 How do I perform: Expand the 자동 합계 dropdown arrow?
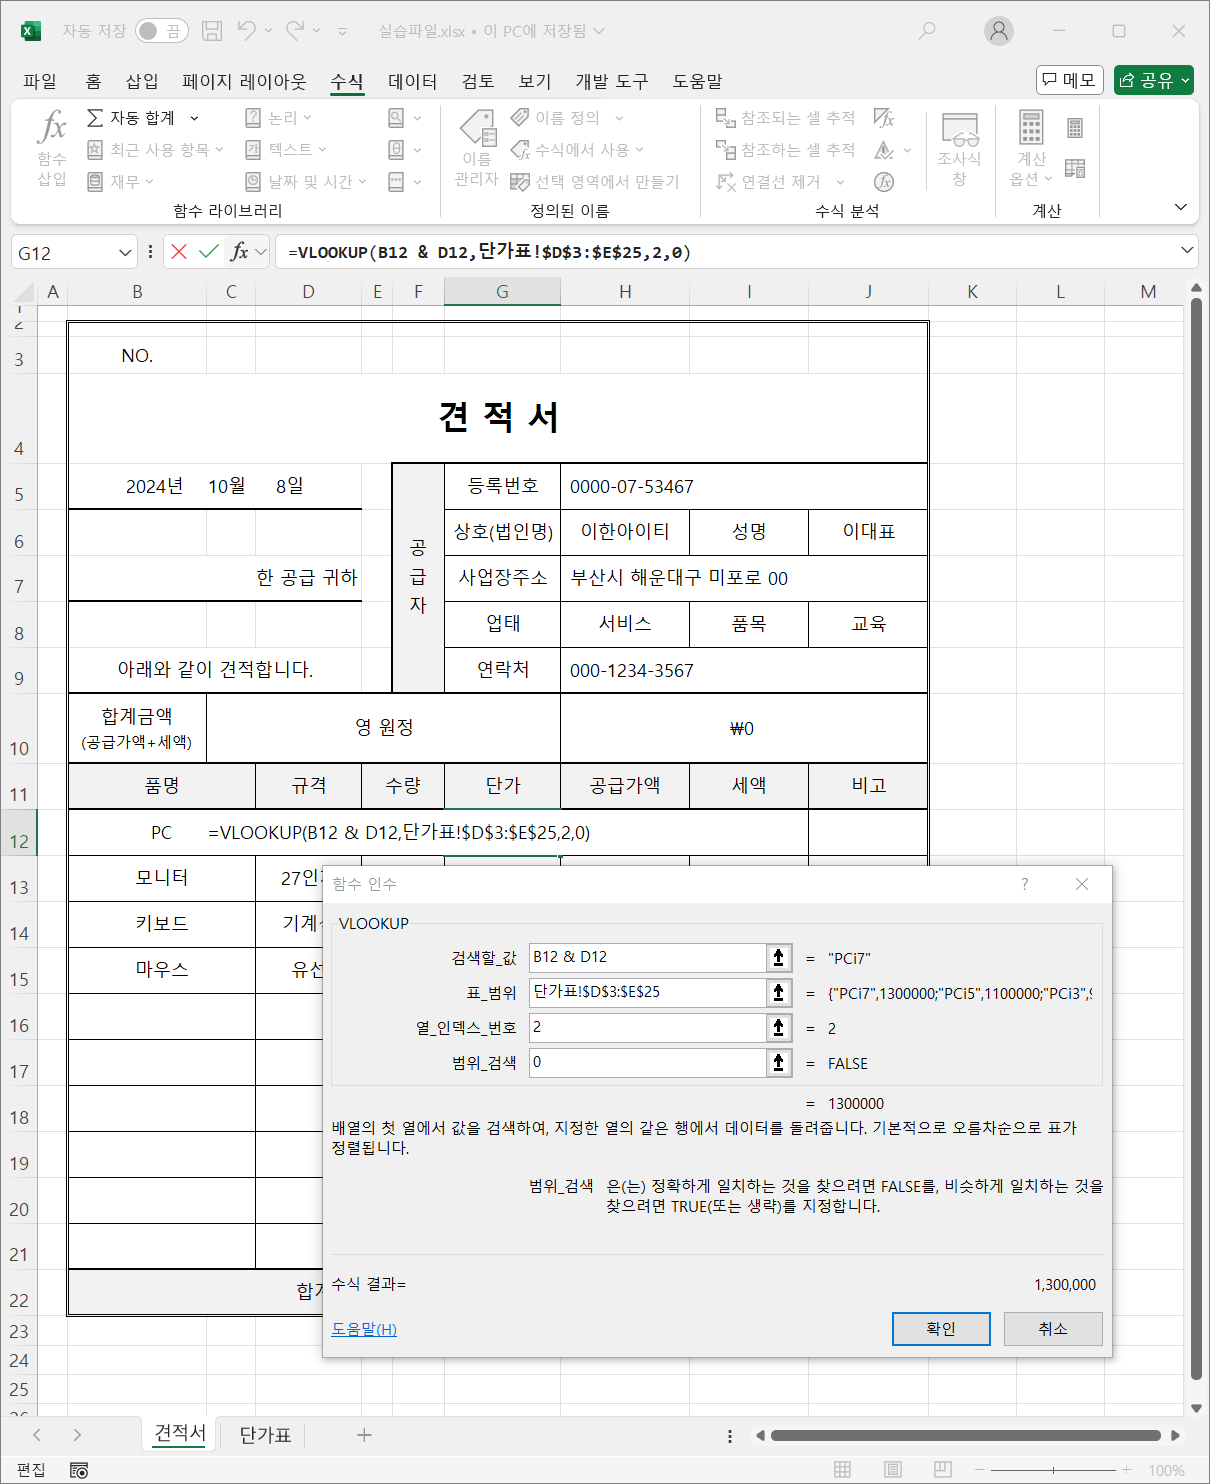[x=194, y=118]
